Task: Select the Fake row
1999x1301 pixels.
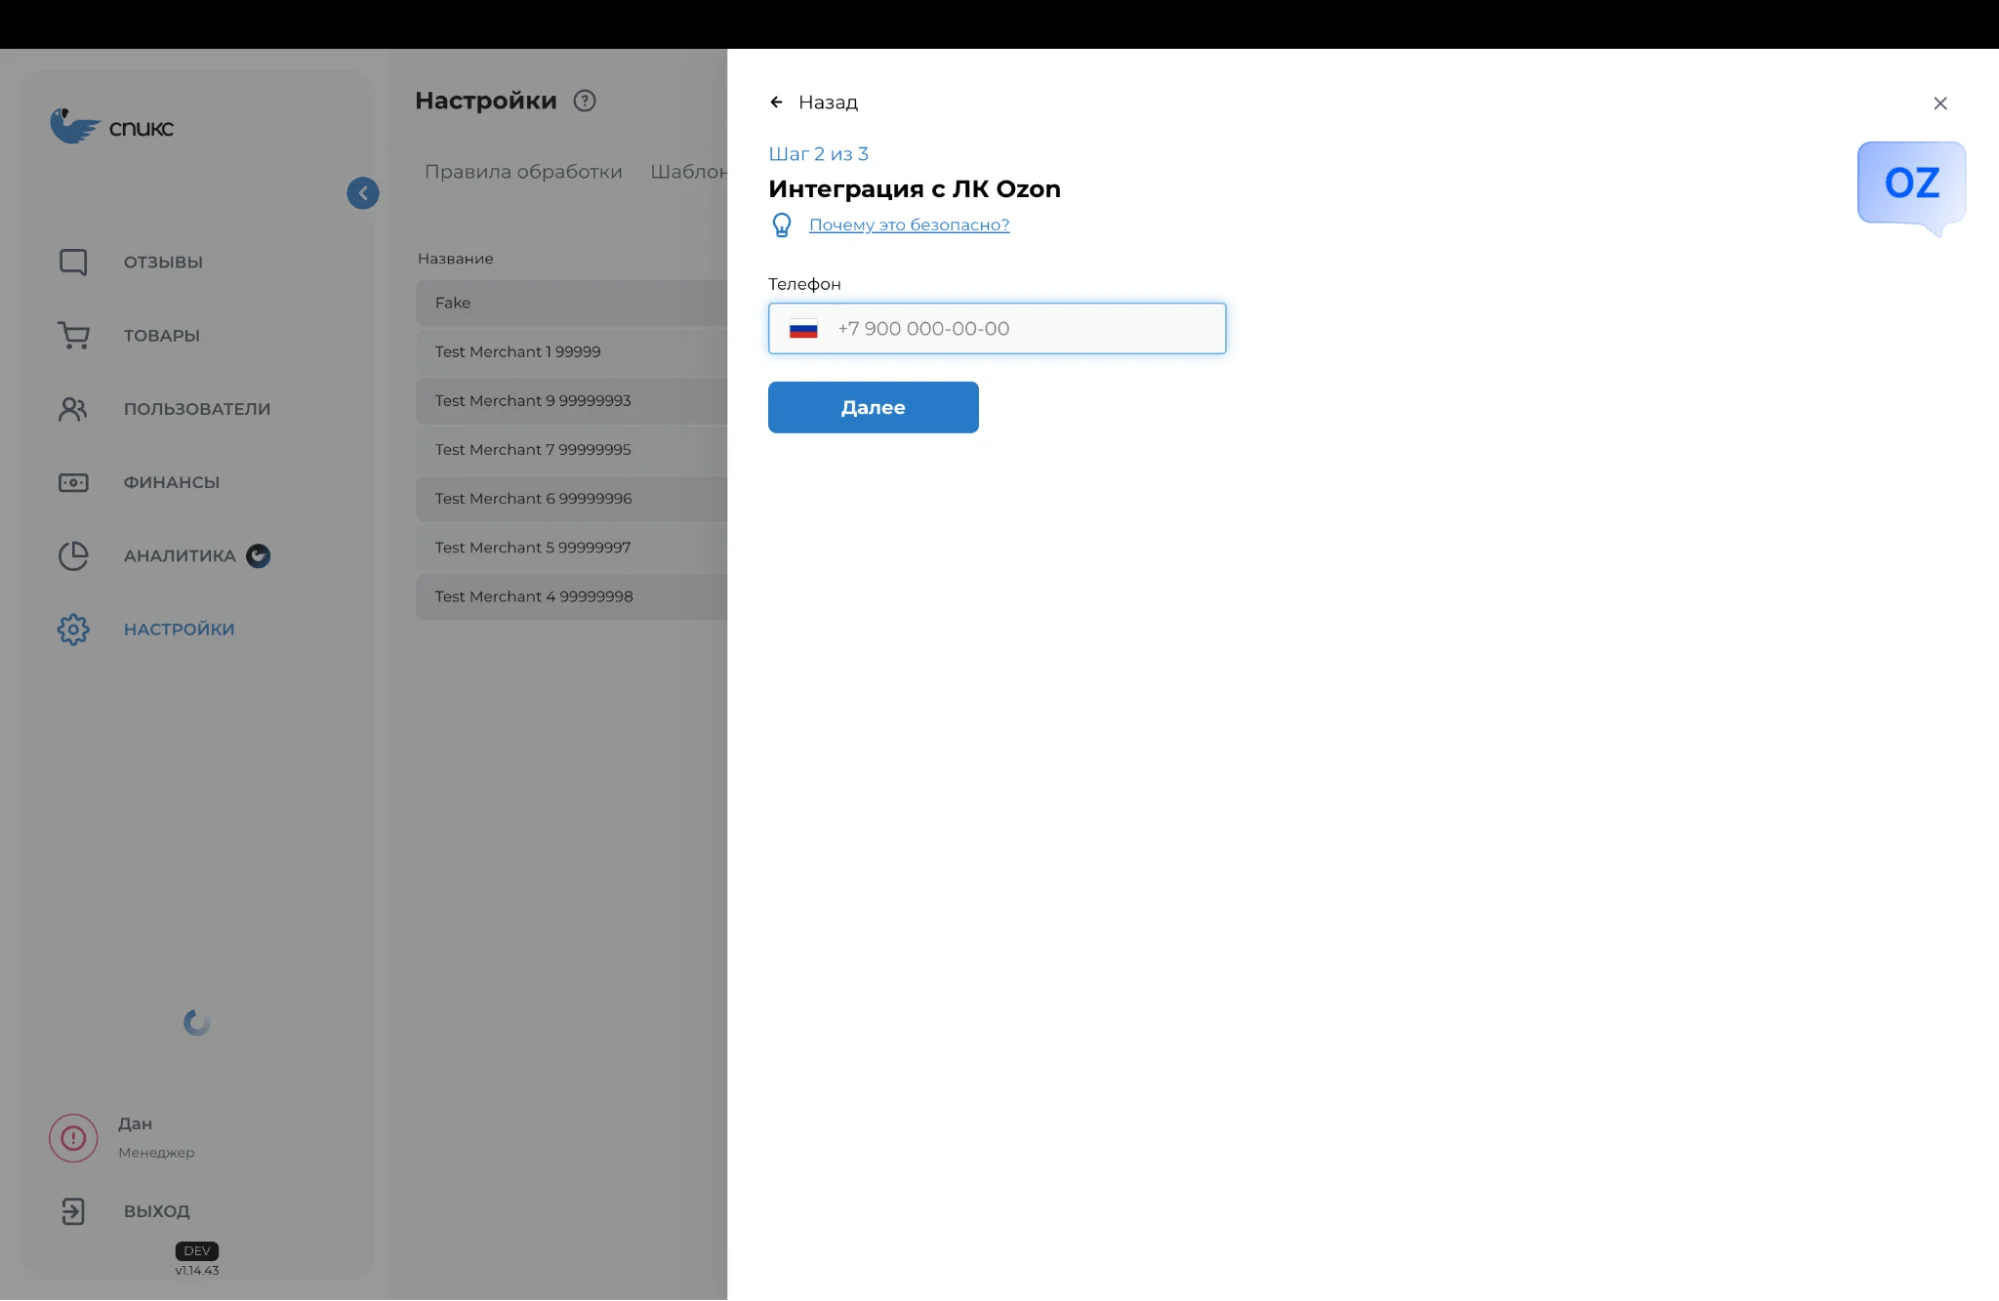Action: click(x=571, y=302)
